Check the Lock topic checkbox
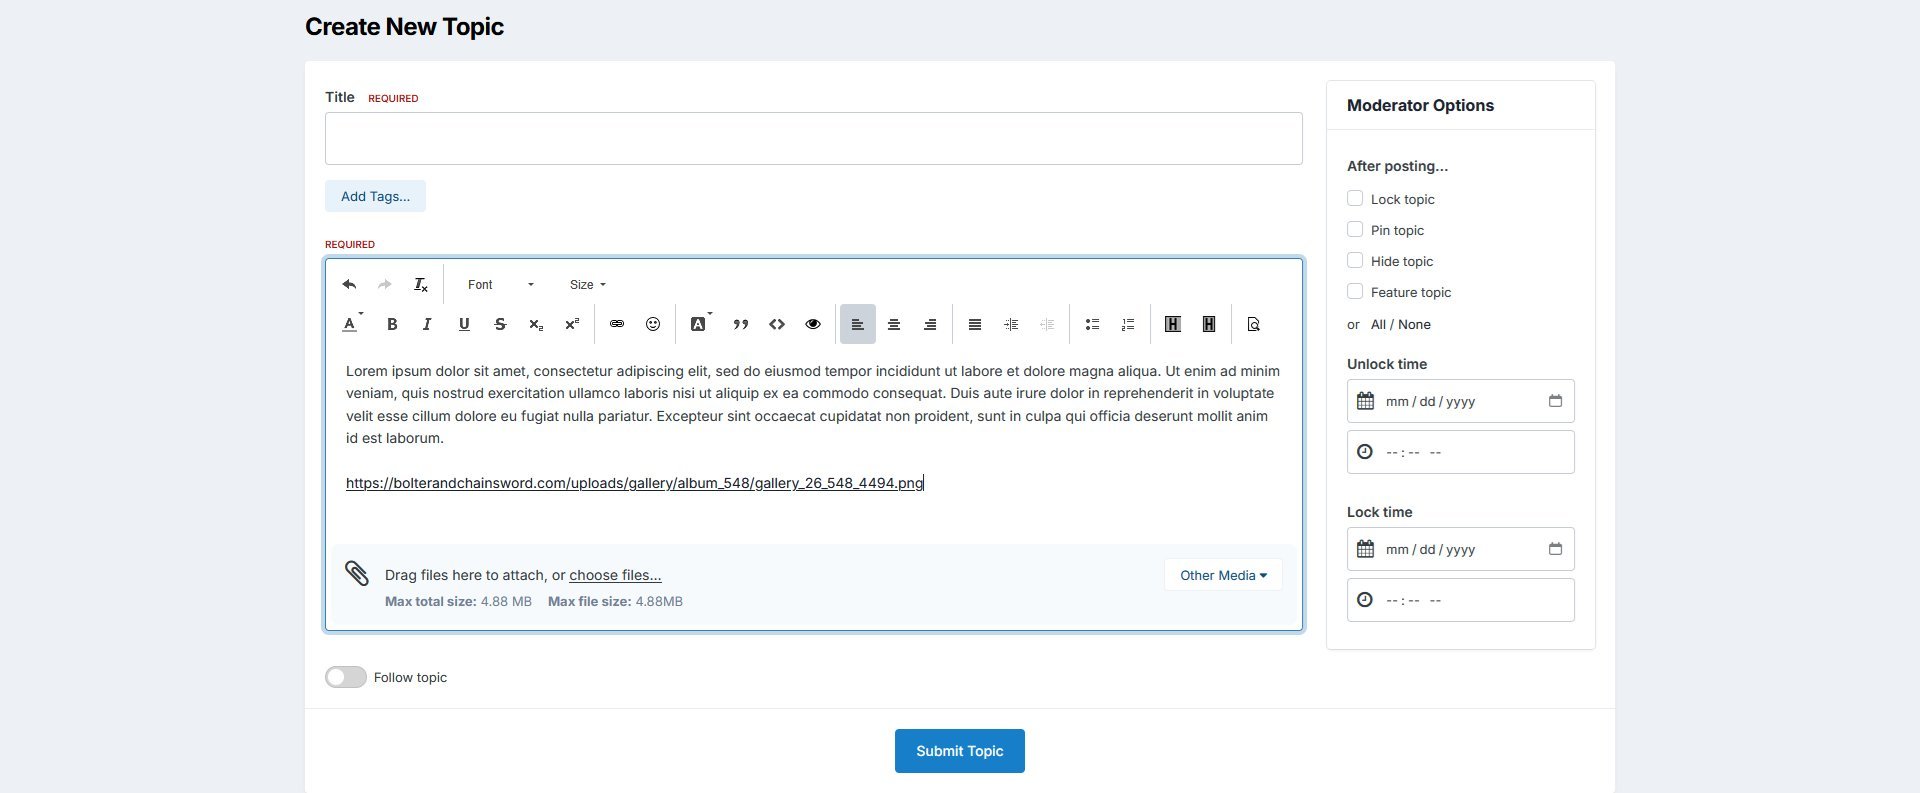 point(1355,199)
